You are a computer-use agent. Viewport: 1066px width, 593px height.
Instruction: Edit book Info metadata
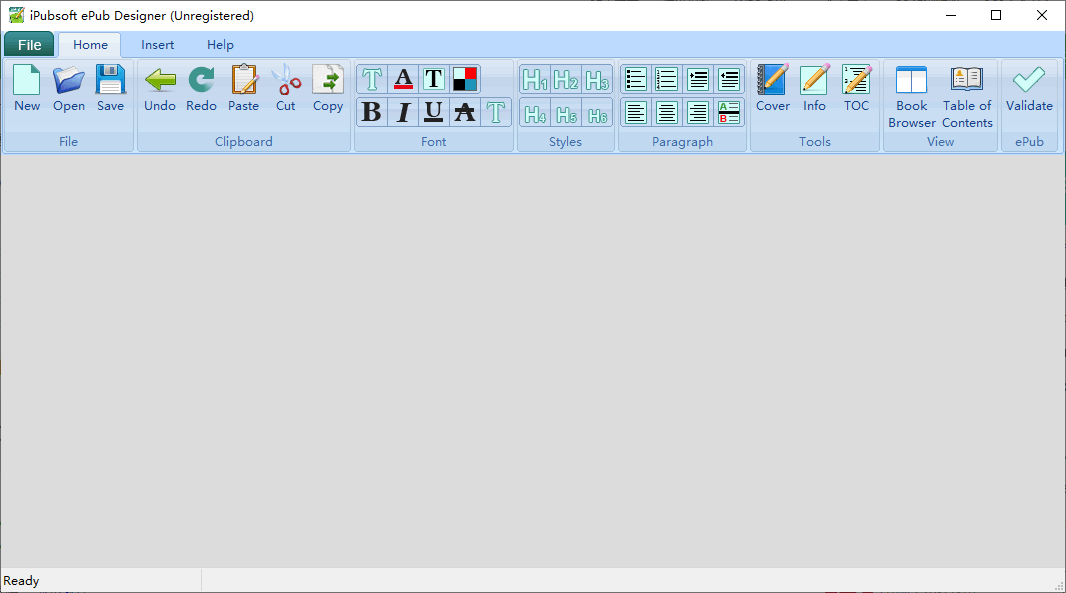(x=814, y=88)
